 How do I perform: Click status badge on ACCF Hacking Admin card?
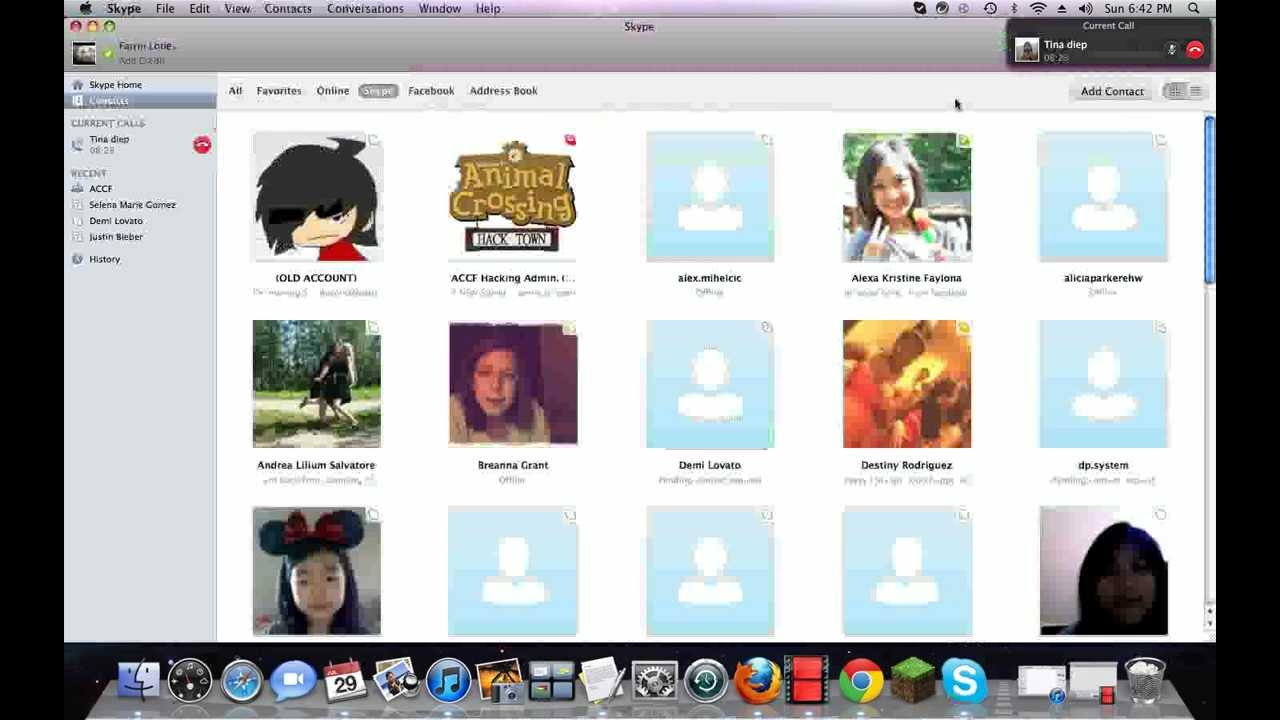coord(570,140)
